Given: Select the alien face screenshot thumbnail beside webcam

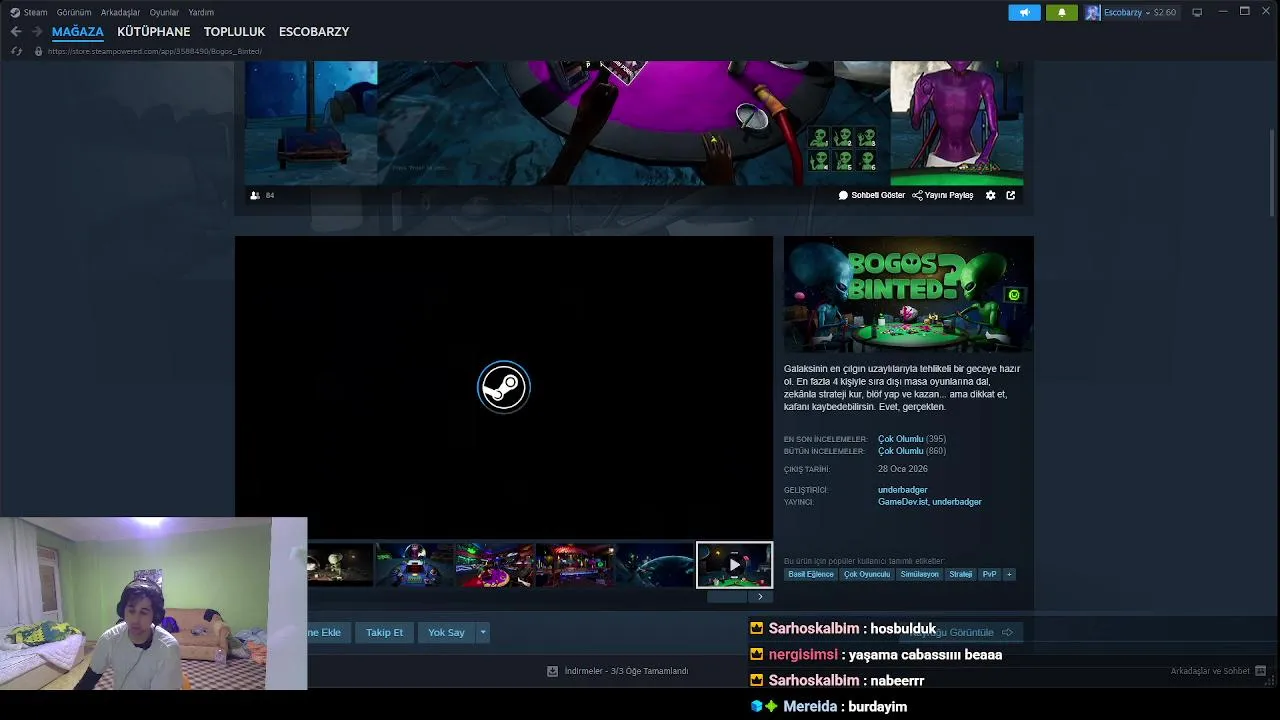Looking at the screenshot, I should coord(340,565).
